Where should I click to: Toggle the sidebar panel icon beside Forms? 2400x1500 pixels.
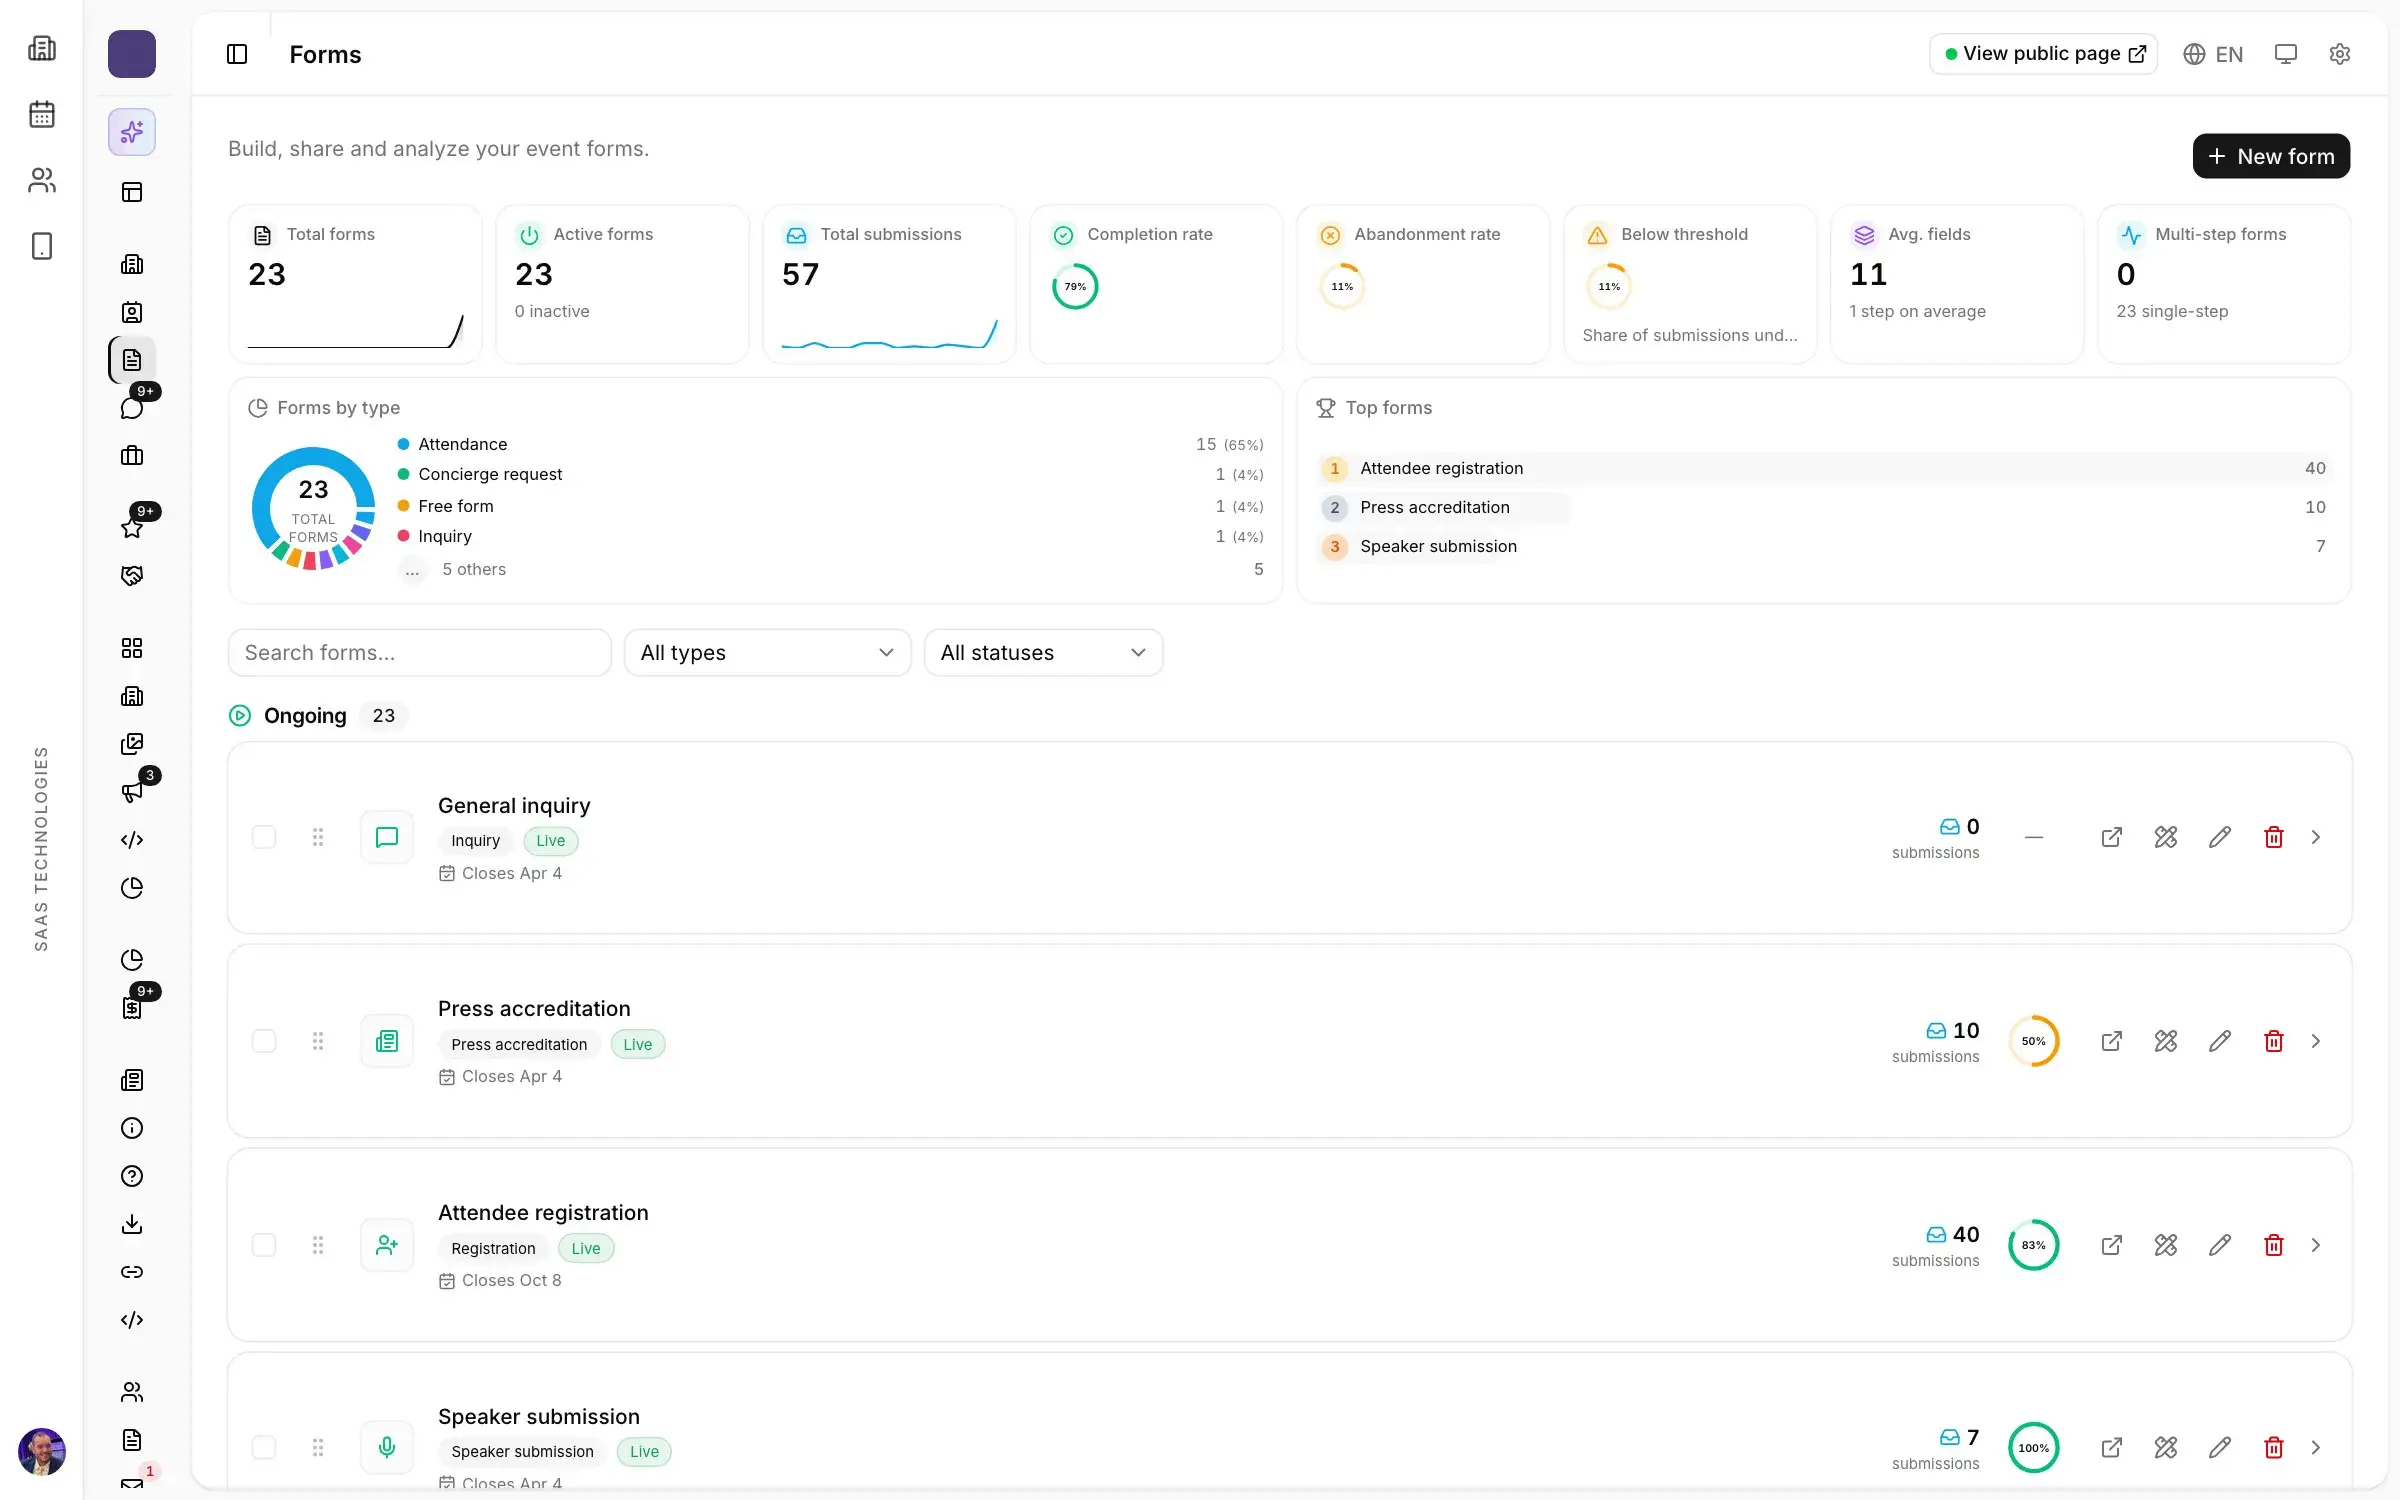click(x=237, y=54)
